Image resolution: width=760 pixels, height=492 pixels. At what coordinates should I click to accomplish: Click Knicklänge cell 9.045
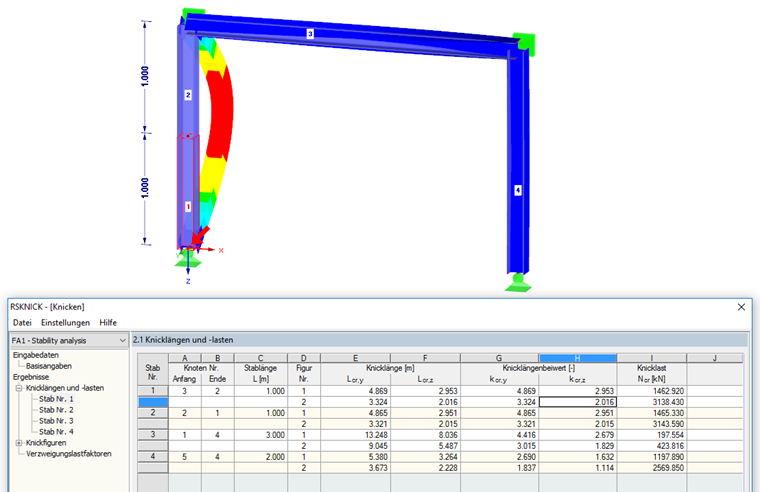click(355, 446)
